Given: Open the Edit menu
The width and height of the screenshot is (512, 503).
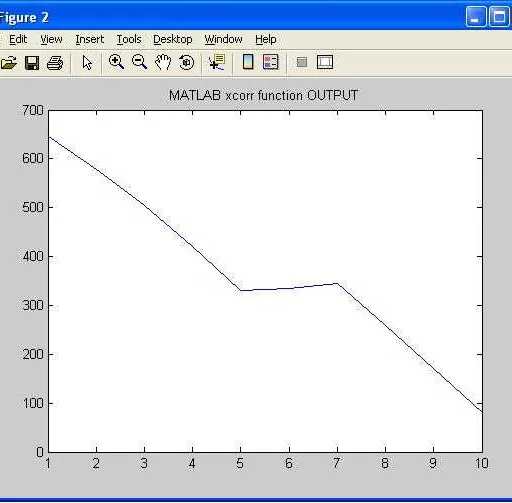Looking at the screenshot, I should click(x=18, y=39).
